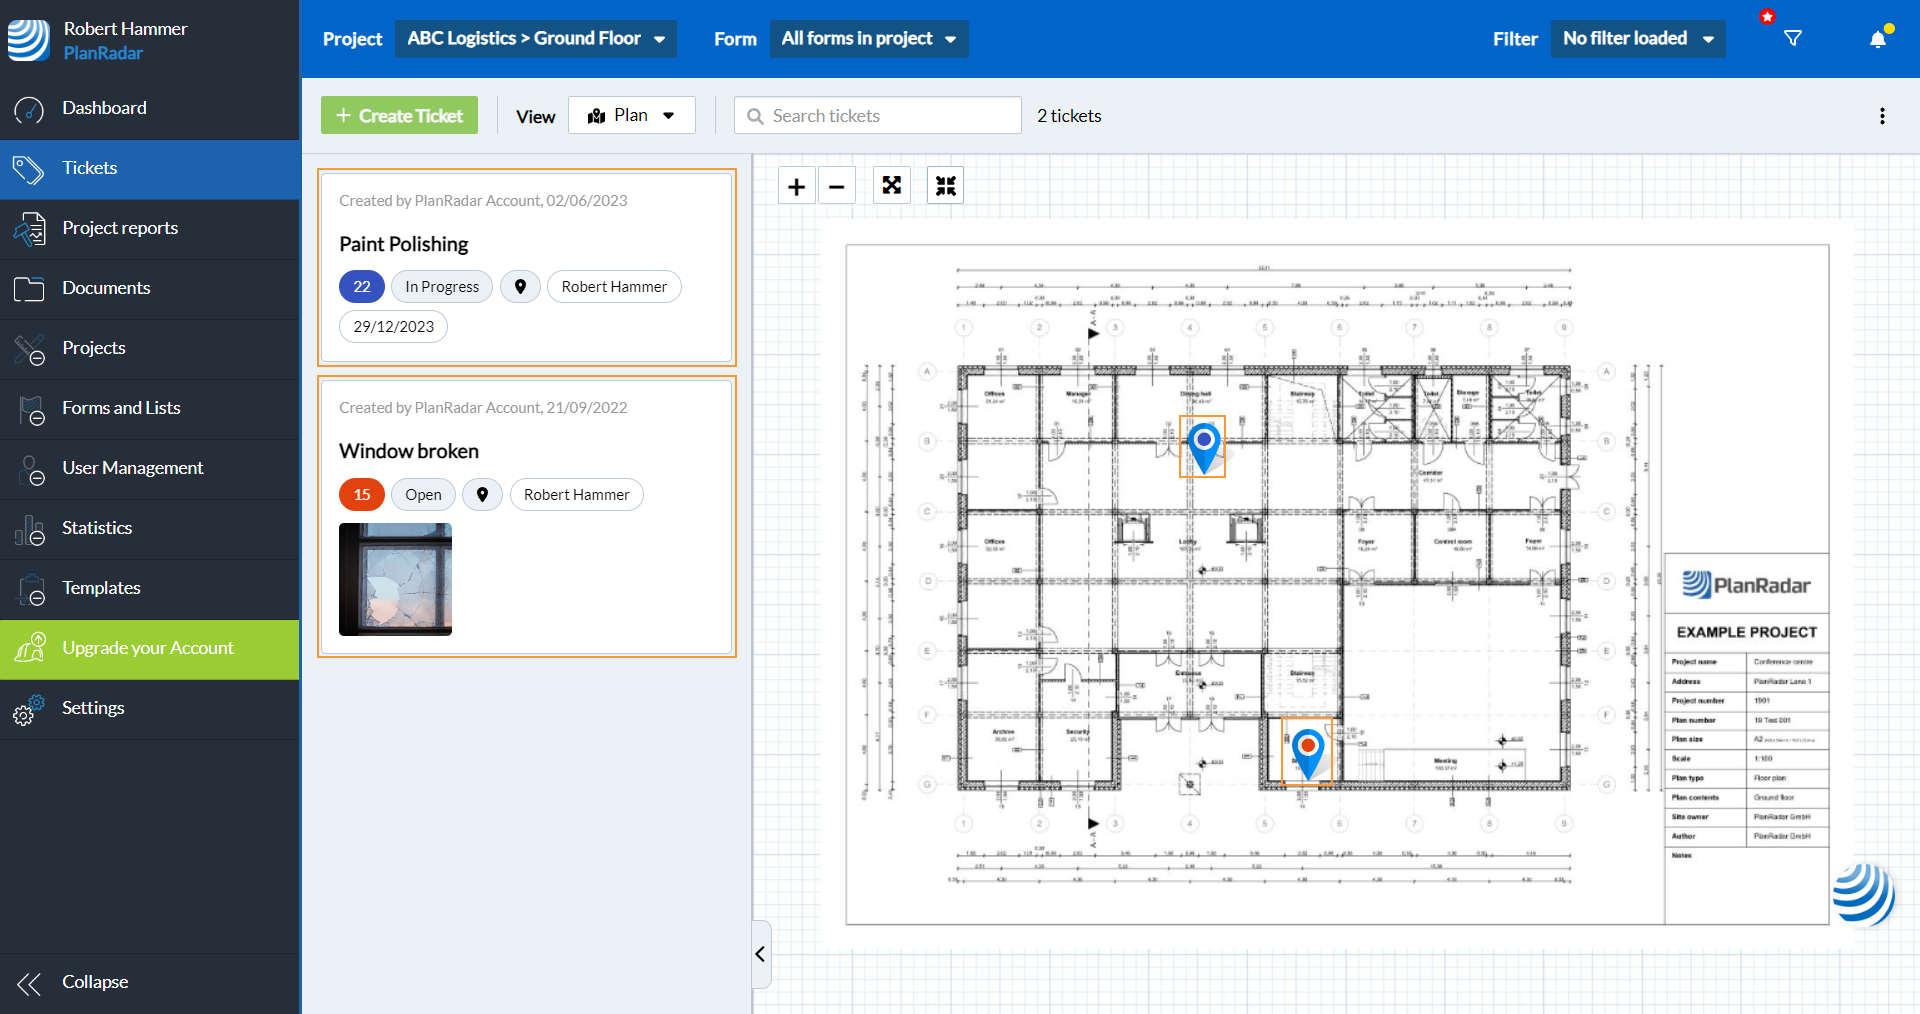The width and height of the screenshot is (1920, 1014).
Task: Select the blue ticket marker on plan
Action: click(x=1203, y=445)
